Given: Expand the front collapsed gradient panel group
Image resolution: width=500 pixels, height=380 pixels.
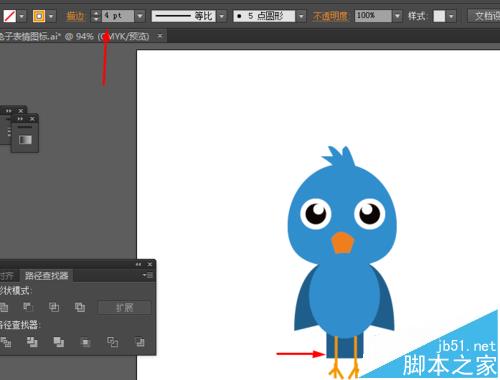Looking at the screenshot, I should coord(20,119).
